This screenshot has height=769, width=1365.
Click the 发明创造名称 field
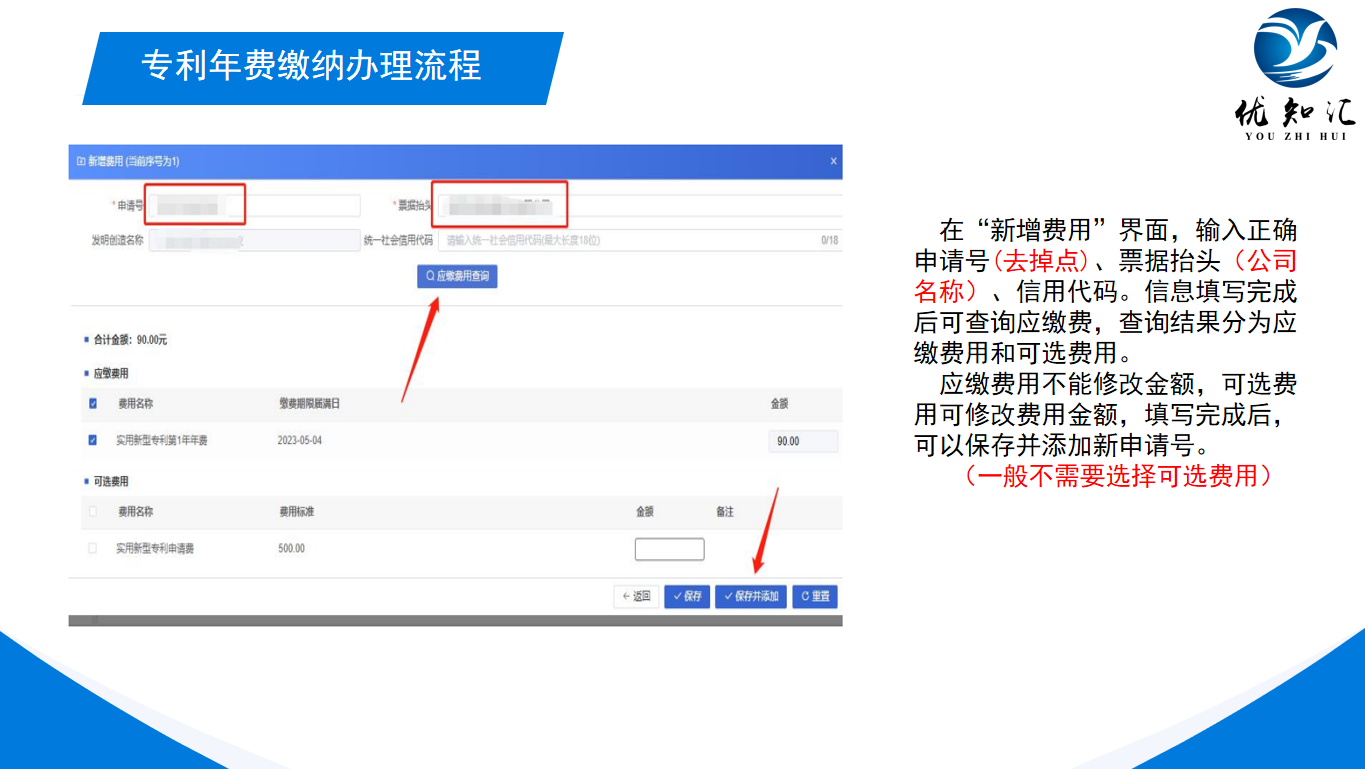pos(254,240)
